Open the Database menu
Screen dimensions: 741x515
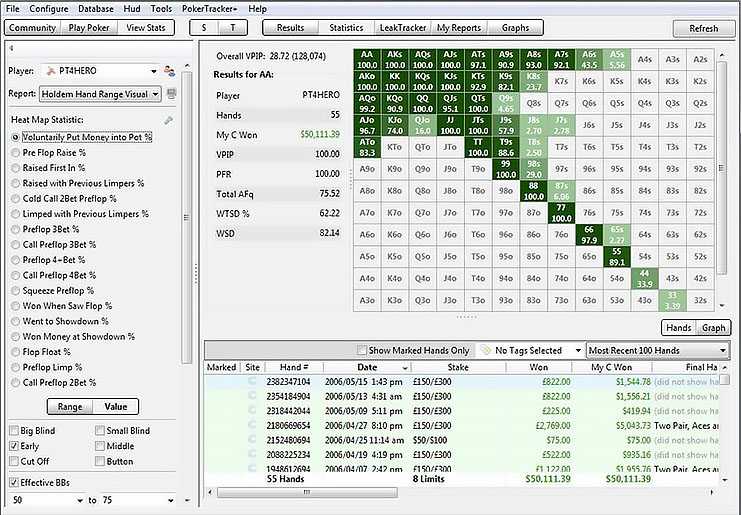point(96,9)
